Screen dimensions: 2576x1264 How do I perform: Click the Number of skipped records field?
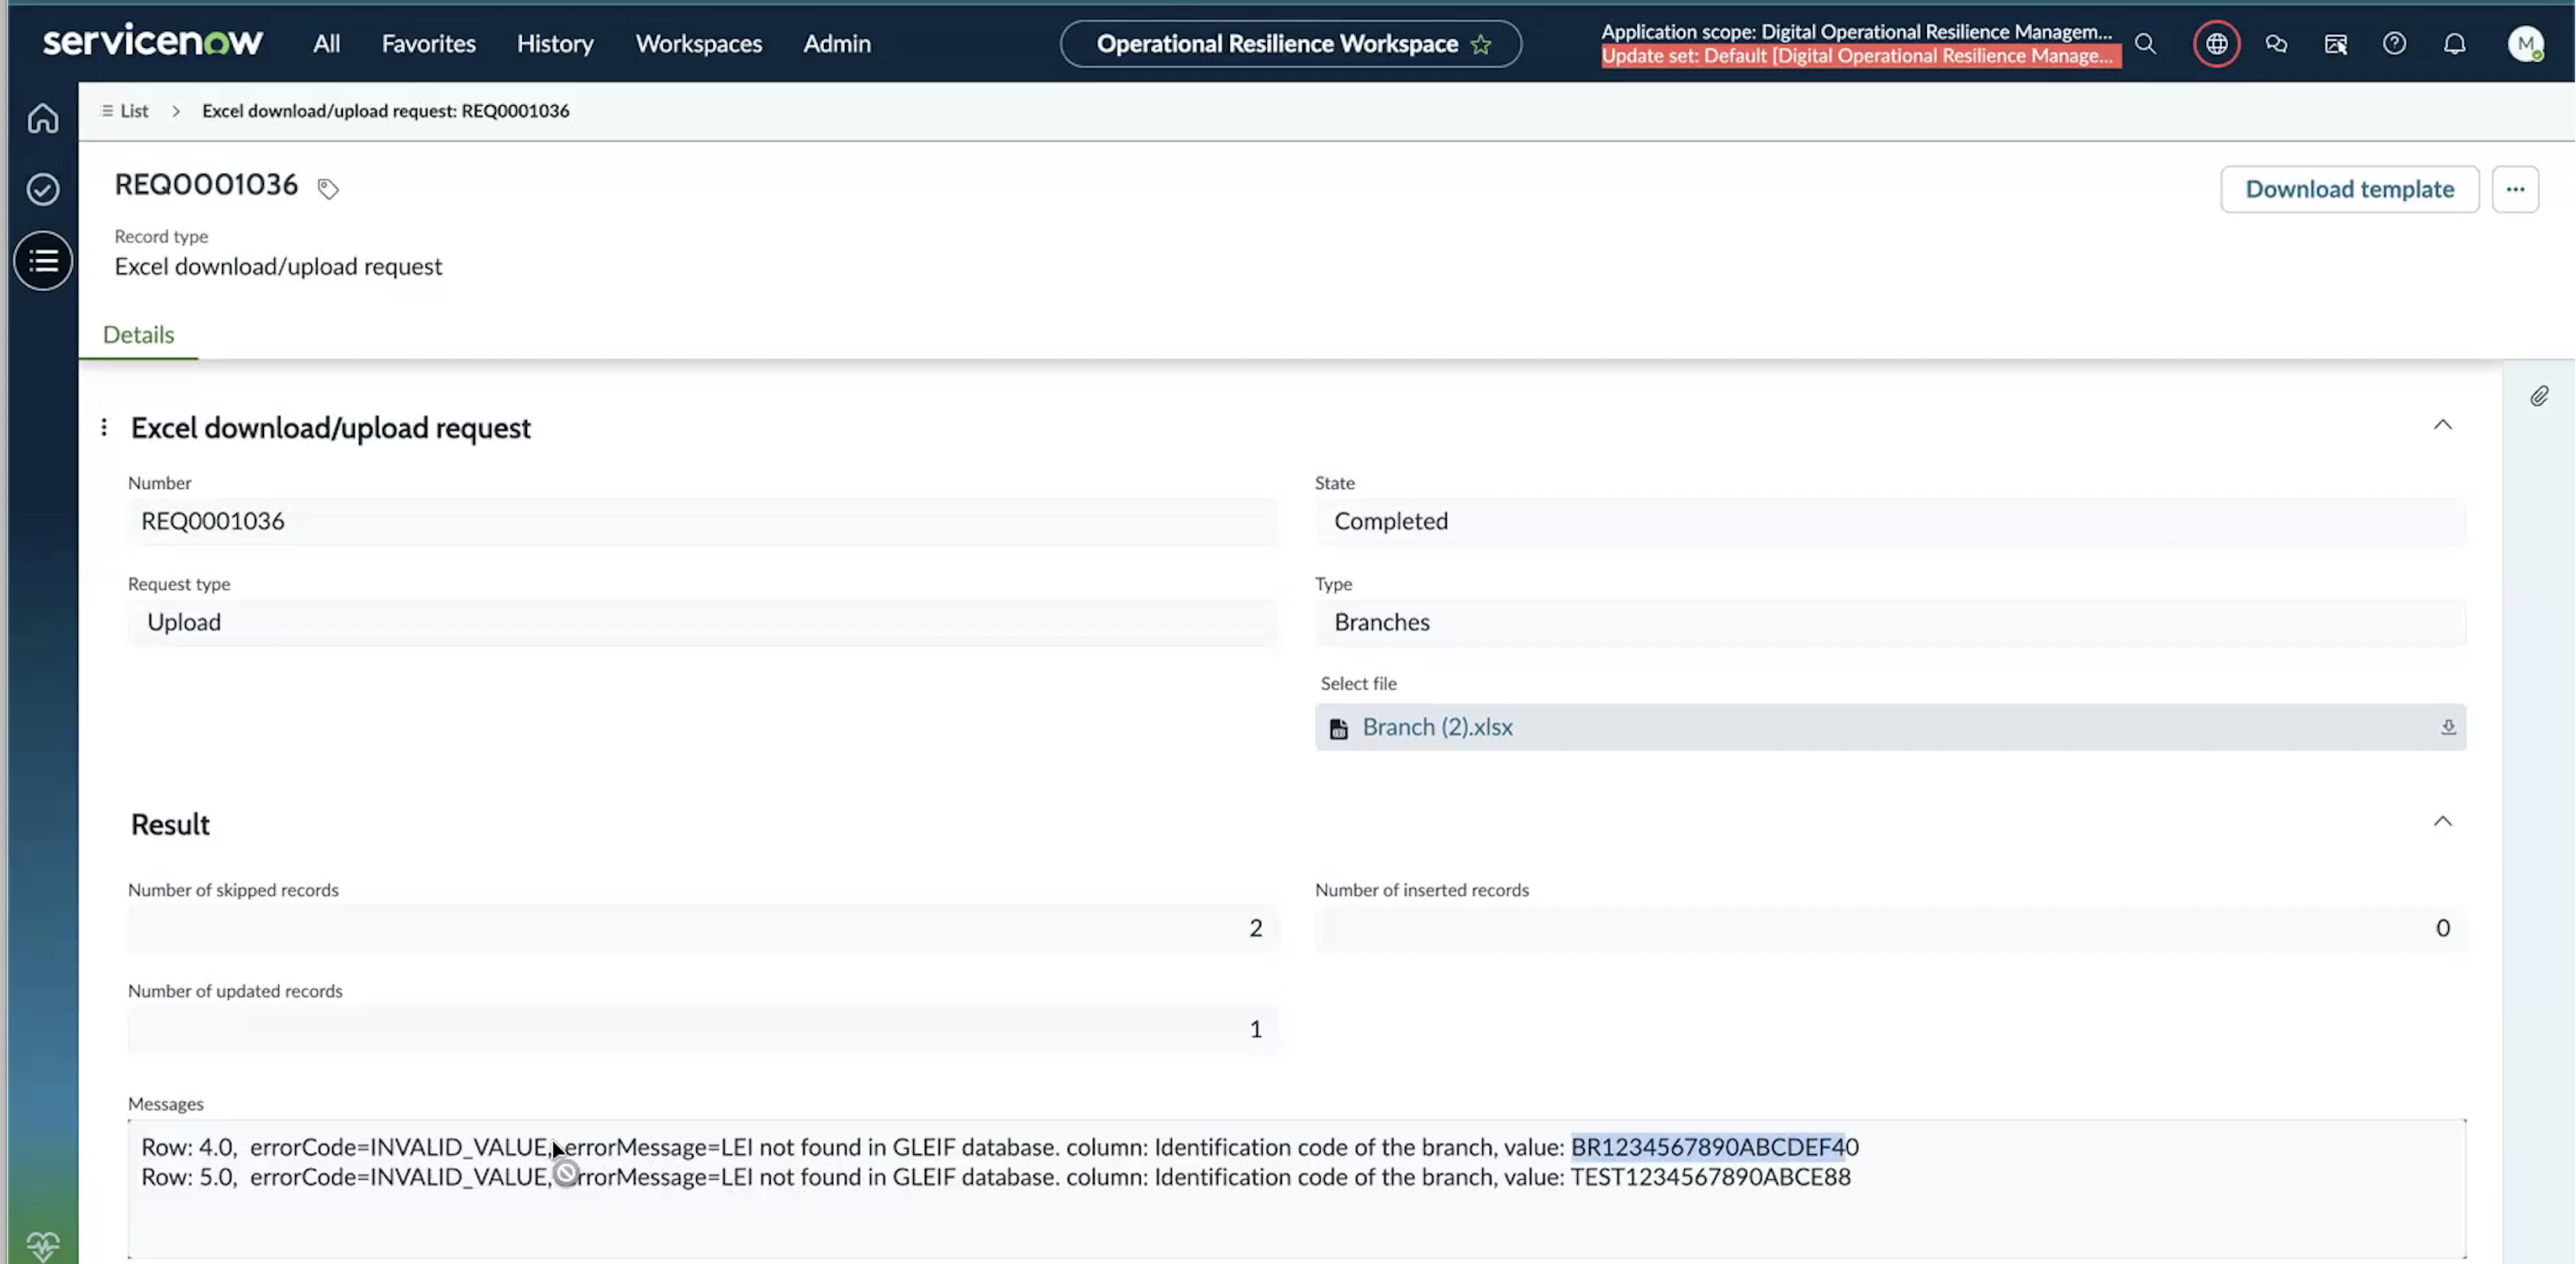[x=703, y=928]
